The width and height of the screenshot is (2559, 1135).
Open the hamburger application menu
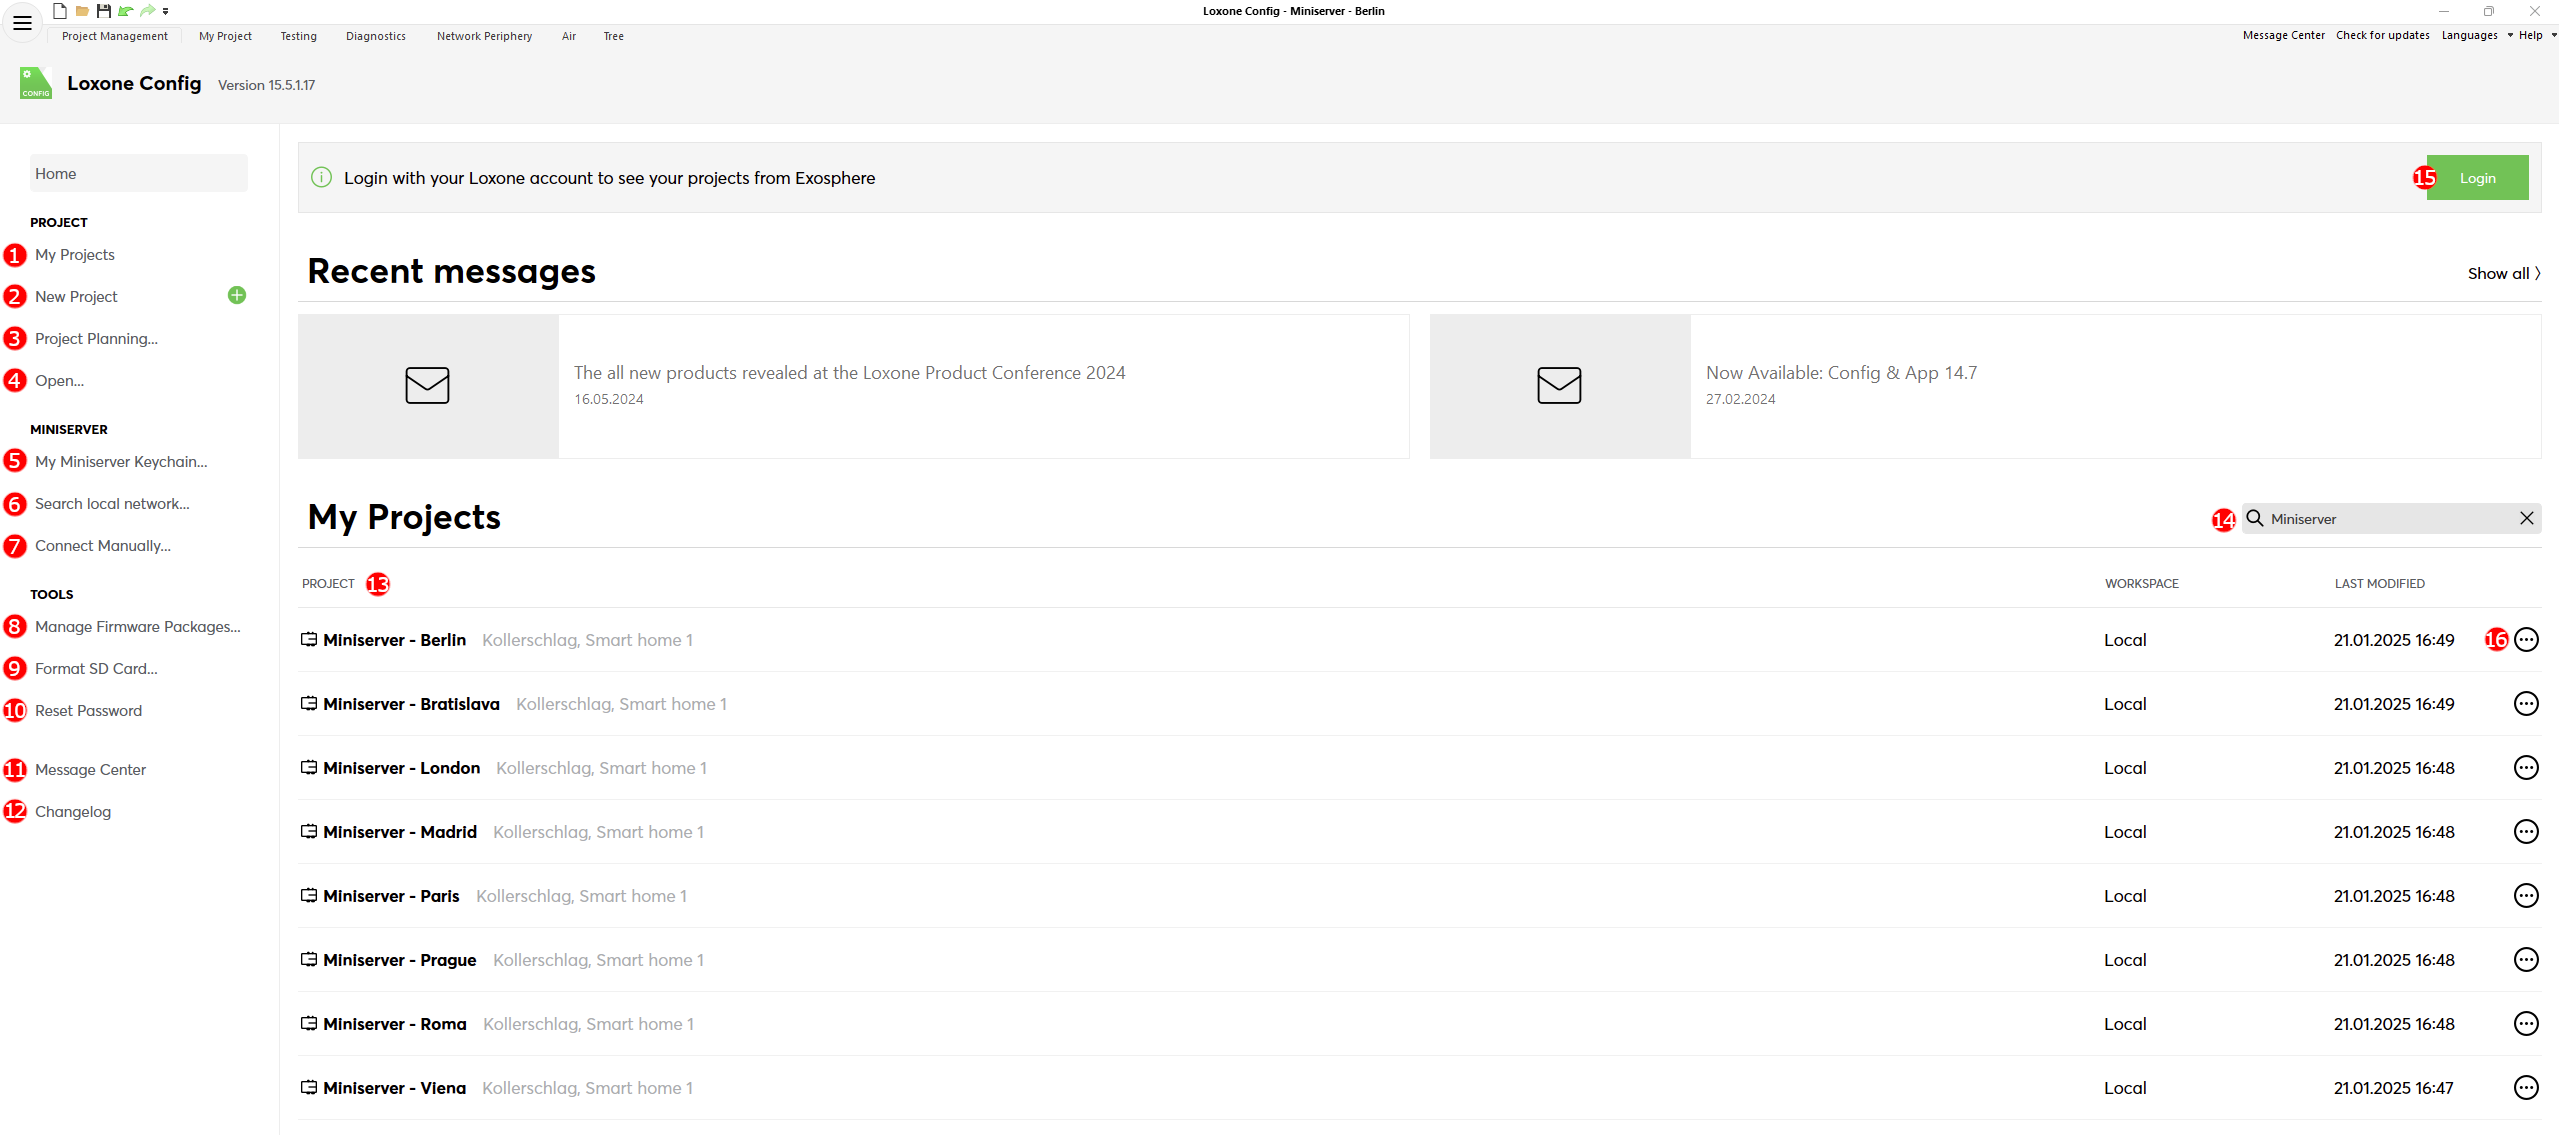tap(22, 22)
